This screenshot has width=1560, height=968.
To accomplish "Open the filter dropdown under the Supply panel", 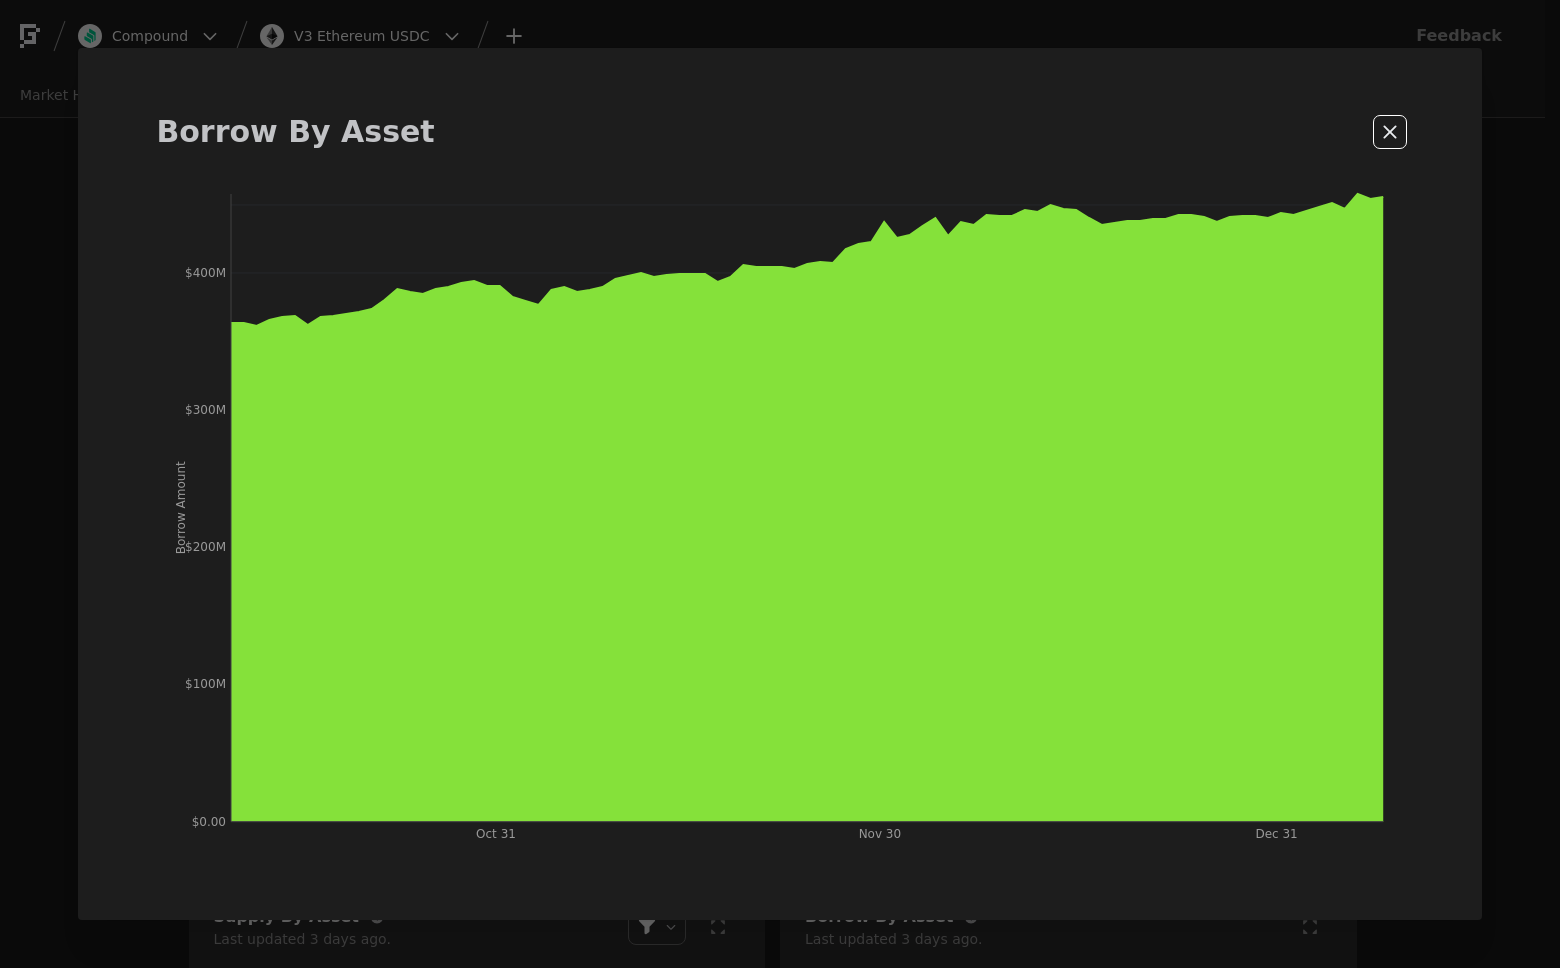I will pyautogui.click(x=657, y=929).
